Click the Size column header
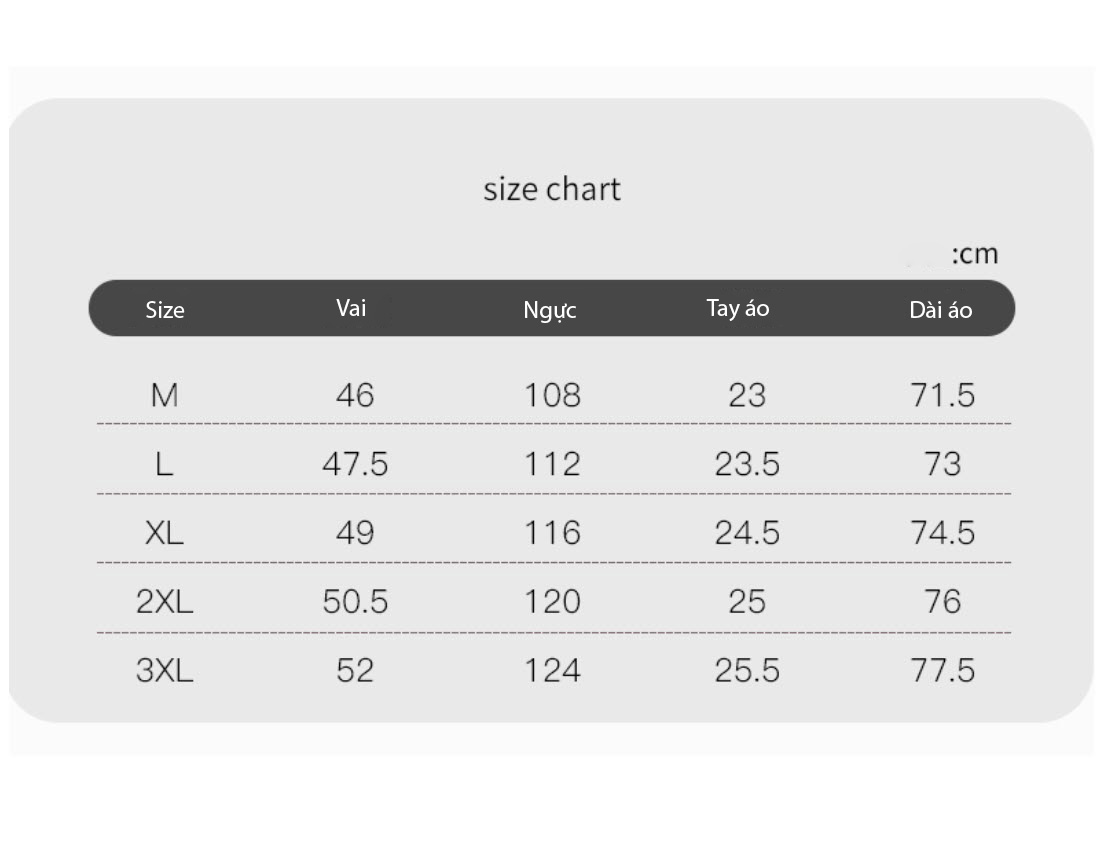Screen dimensions: 1101x859 tap(165, 310)
